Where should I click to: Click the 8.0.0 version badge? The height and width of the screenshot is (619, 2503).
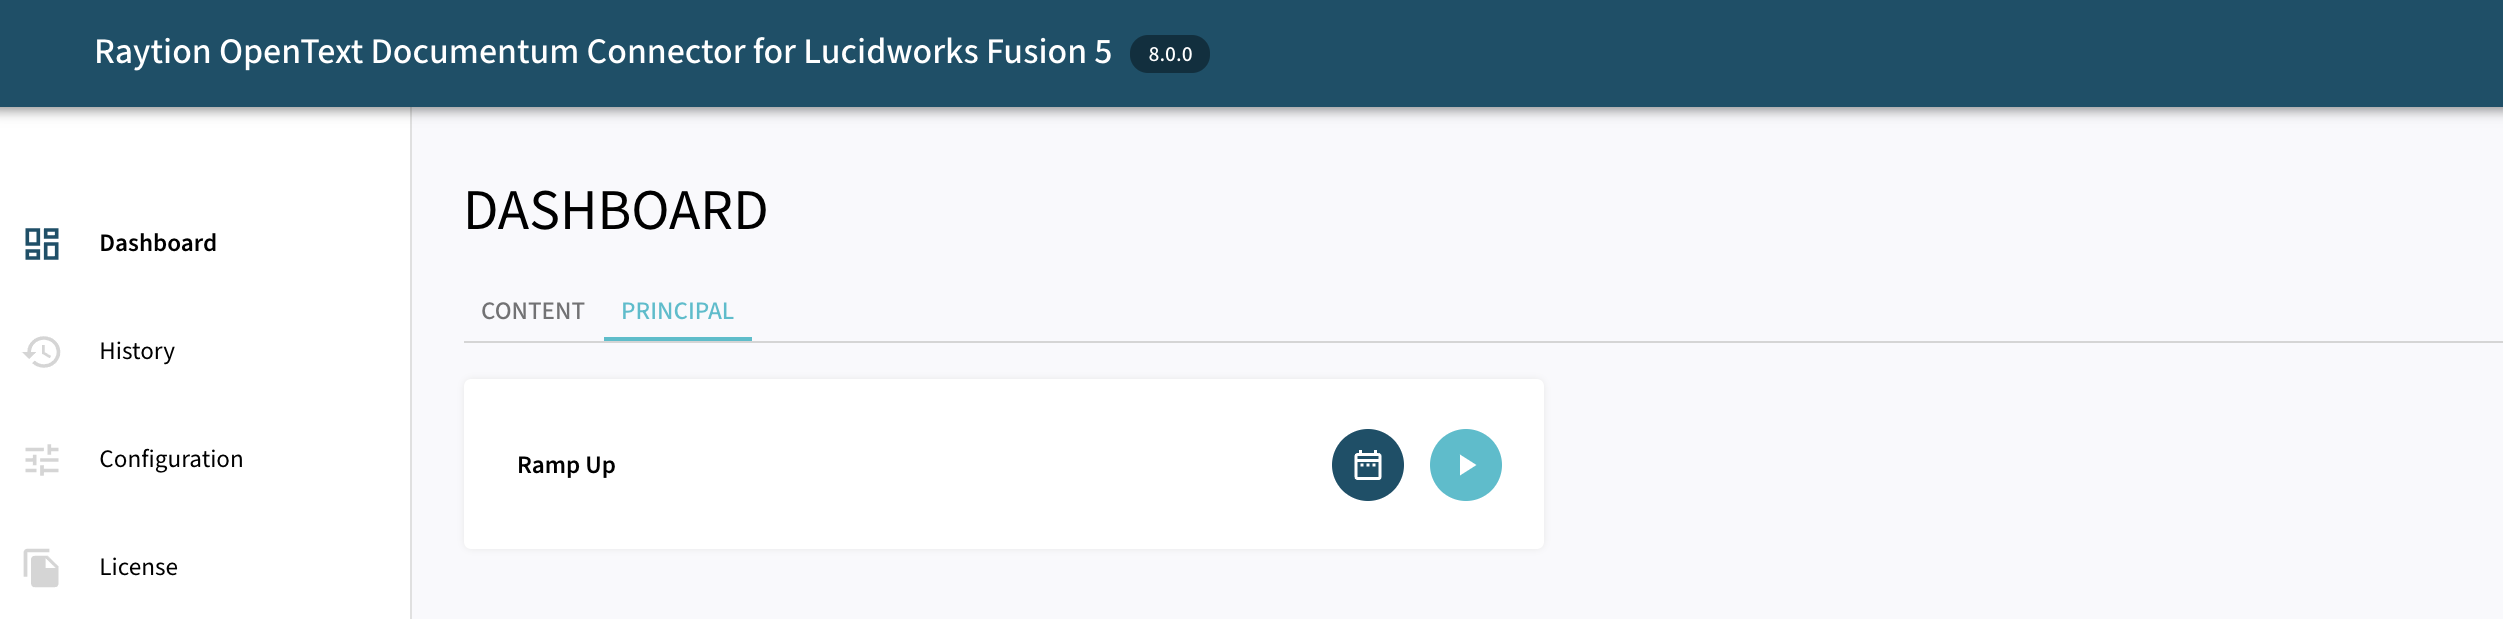point(1168,56)
